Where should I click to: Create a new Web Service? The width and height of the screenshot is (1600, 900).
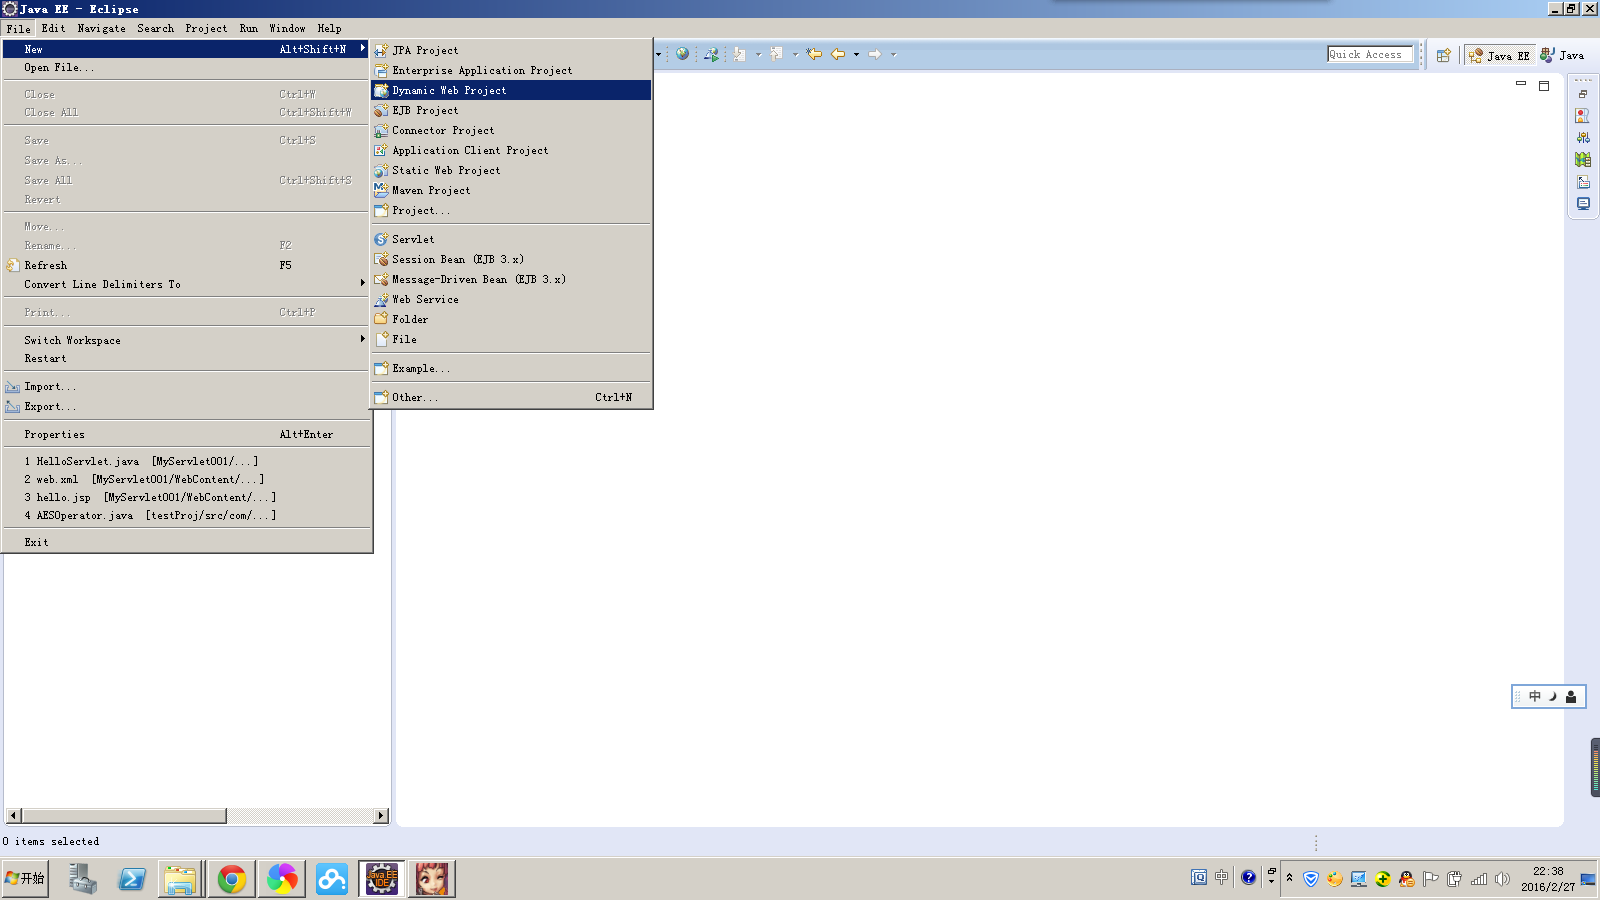pyautogui.click(x=511, y=299)
